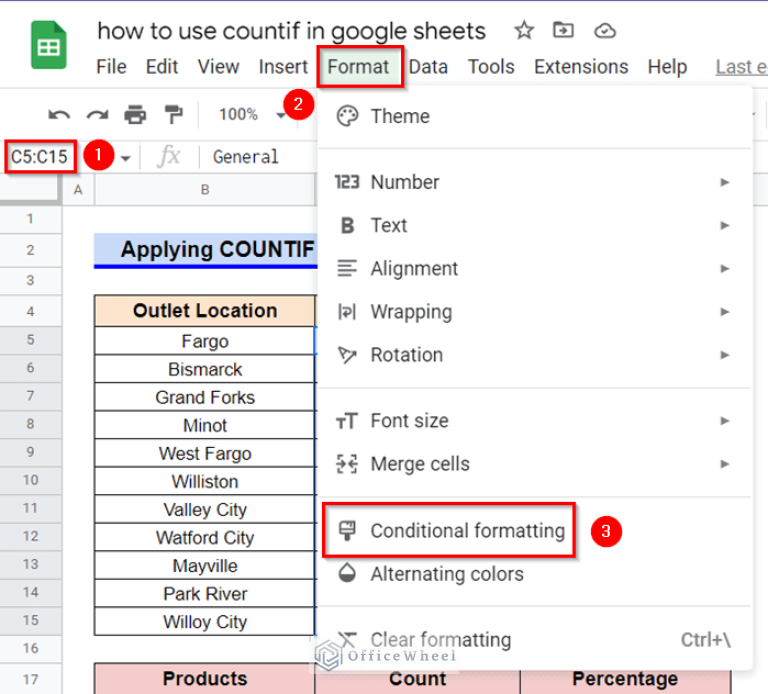Click the Google Sheets logo icon
768x694 pixels.
click(48, 48)
